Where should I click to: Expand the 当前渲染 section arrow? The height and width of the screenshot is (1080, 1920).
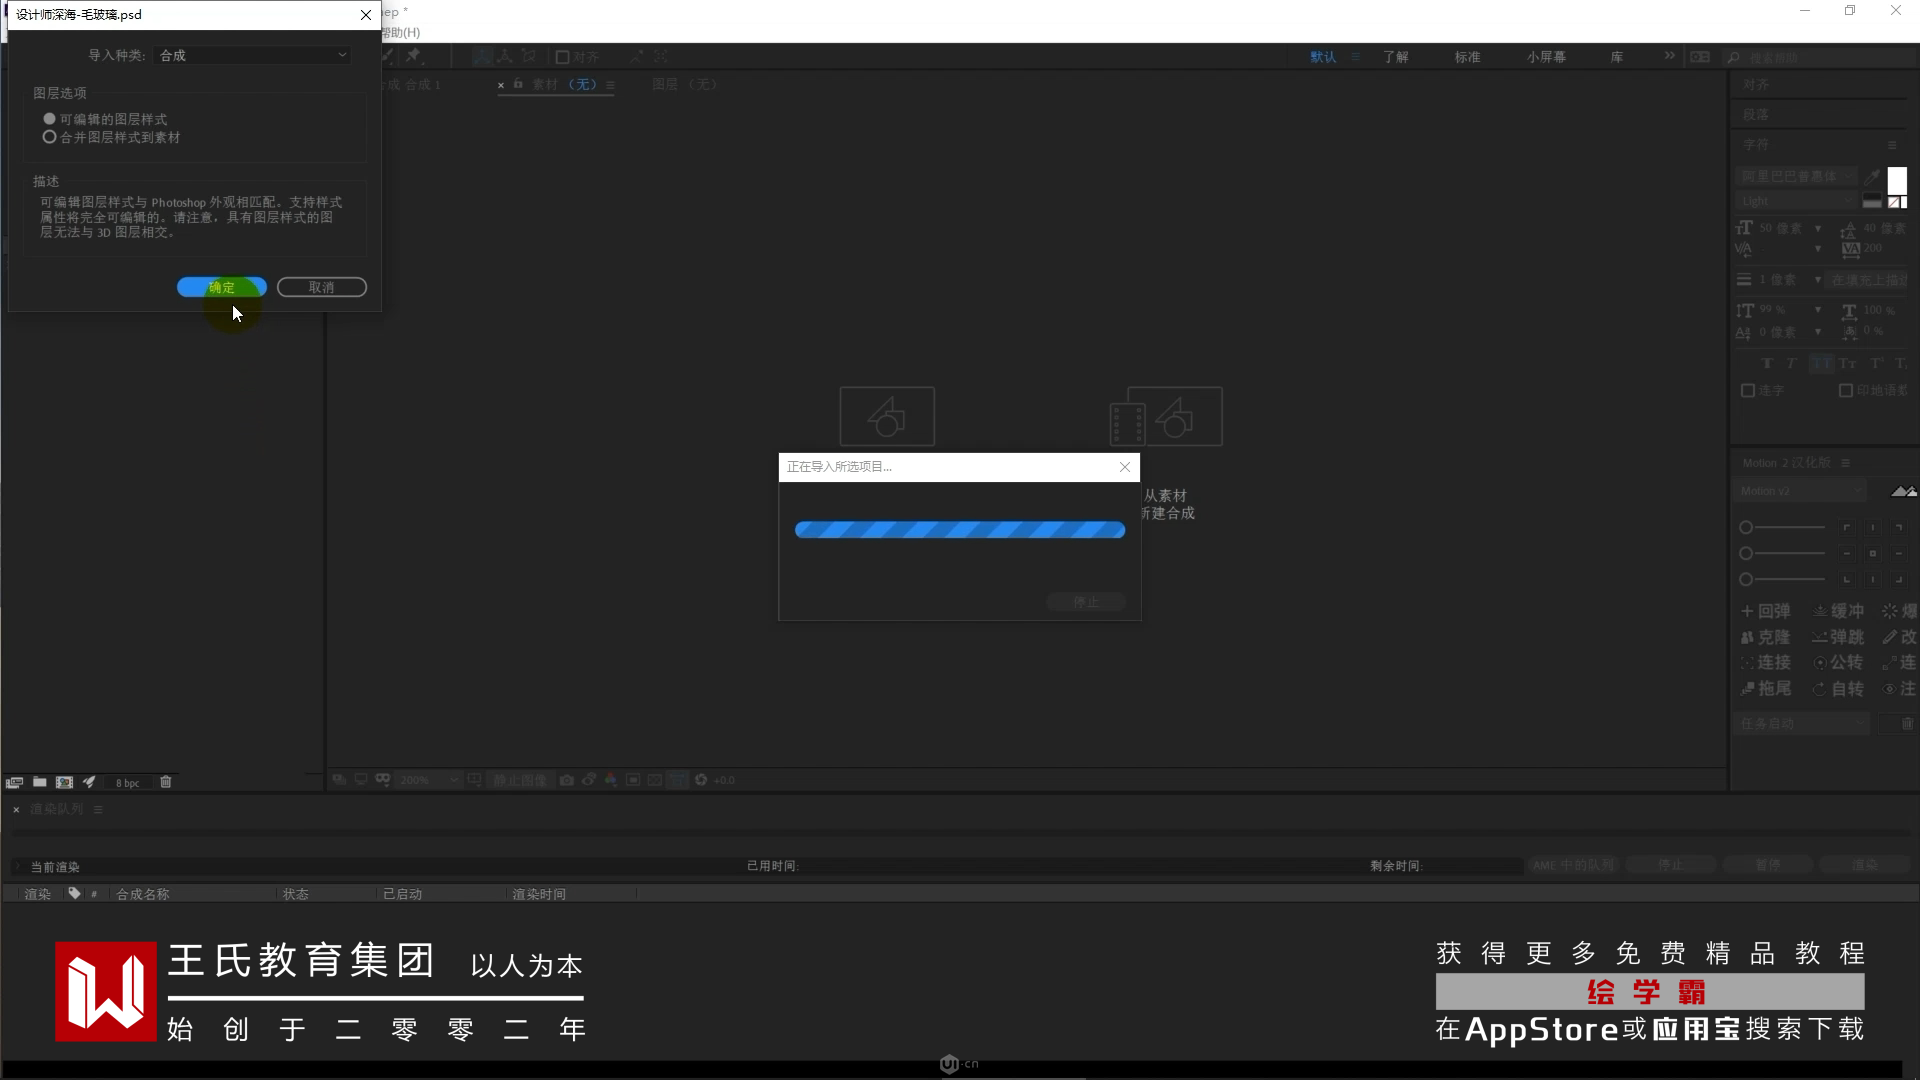pyautogui.click(x=17, y=866)
